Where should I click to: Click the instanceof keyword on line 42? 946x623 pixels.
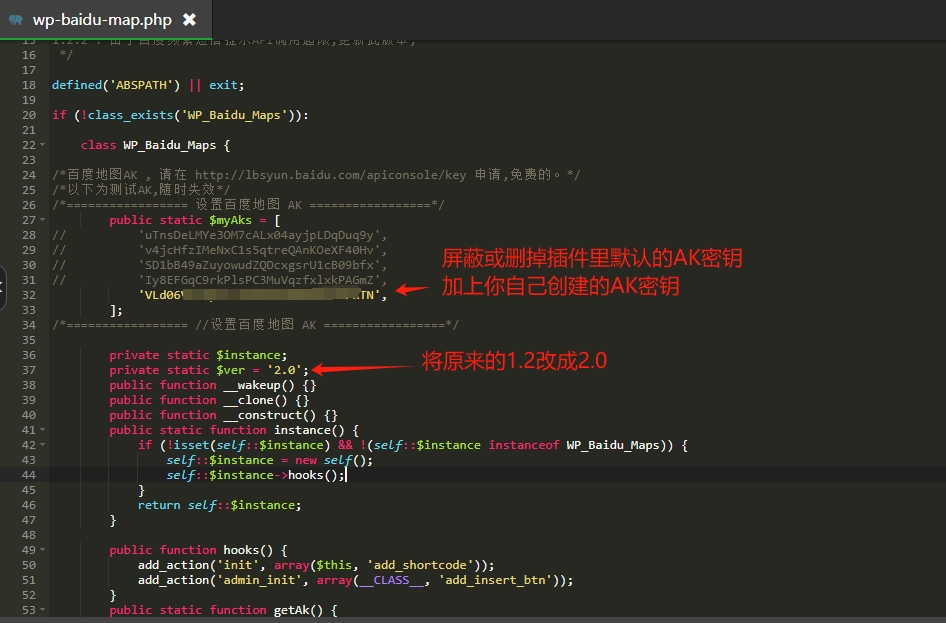tap(524, 444)
